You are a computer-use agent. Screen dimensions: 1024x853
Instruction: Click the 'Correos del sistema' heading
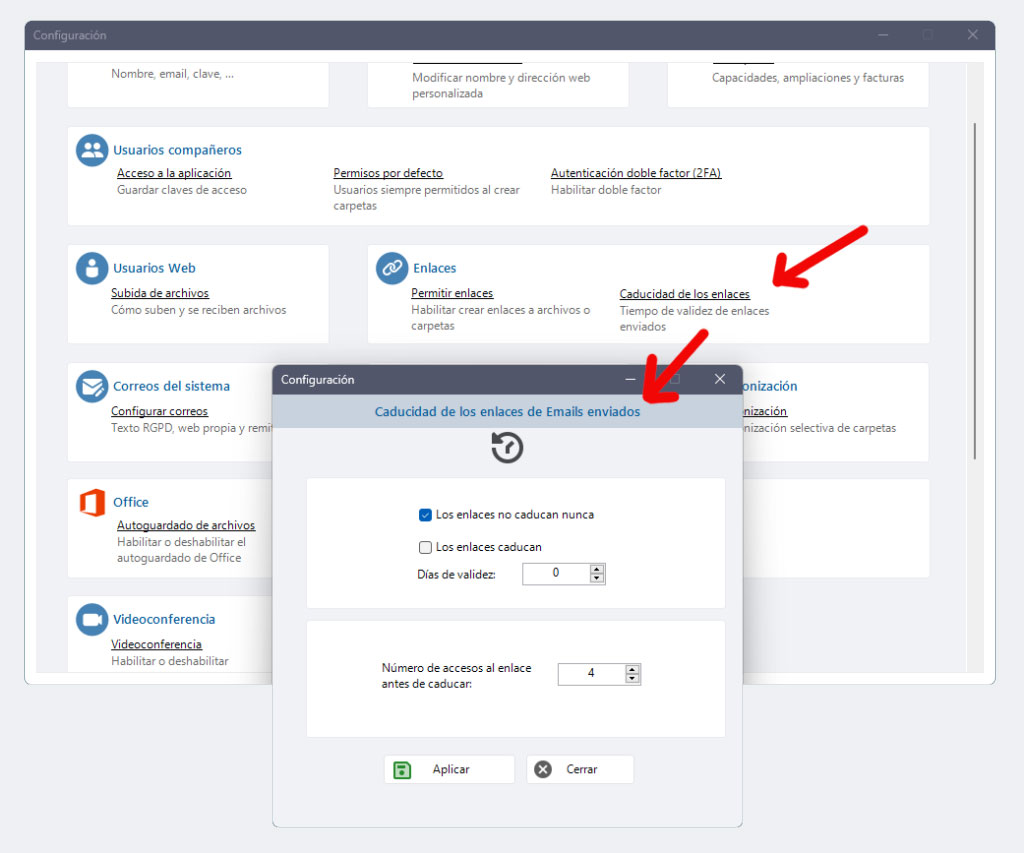pyautogui.click(x=171, y=387)
